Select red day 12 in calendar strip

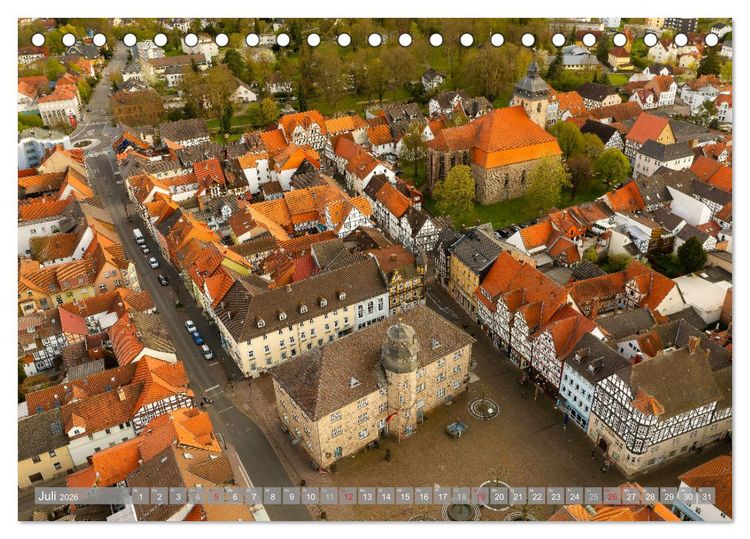point(348,496)
